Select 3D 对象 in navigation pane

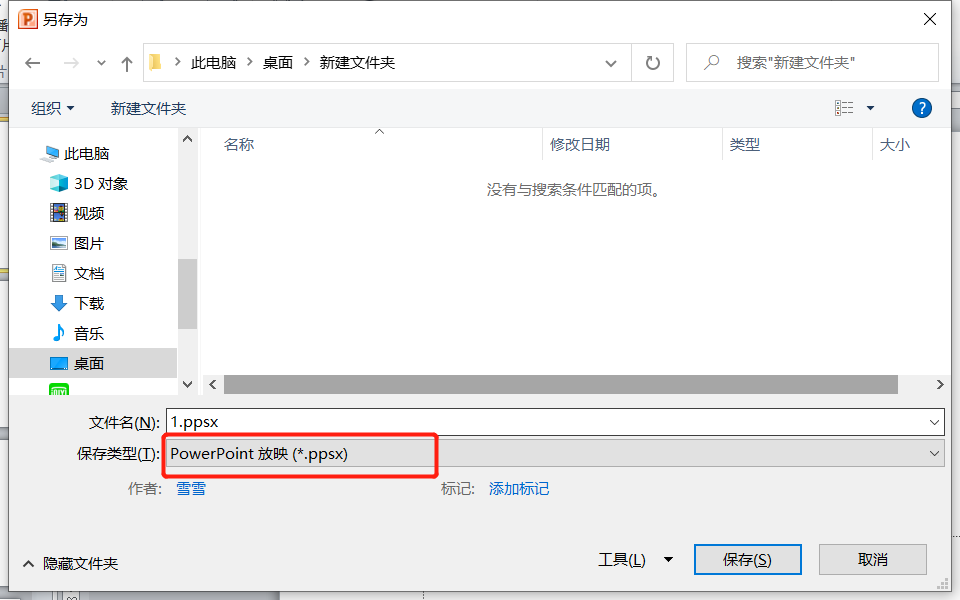click(100, 184)
